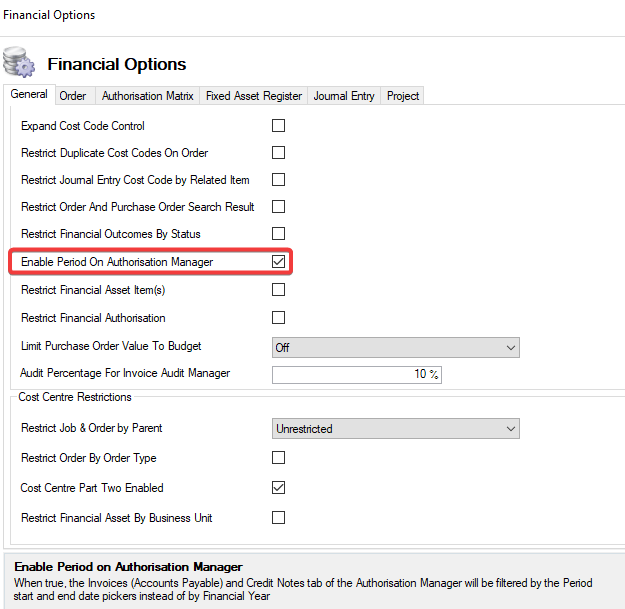Check Restrict Financial Asset By Business Unit

point(279,518)
